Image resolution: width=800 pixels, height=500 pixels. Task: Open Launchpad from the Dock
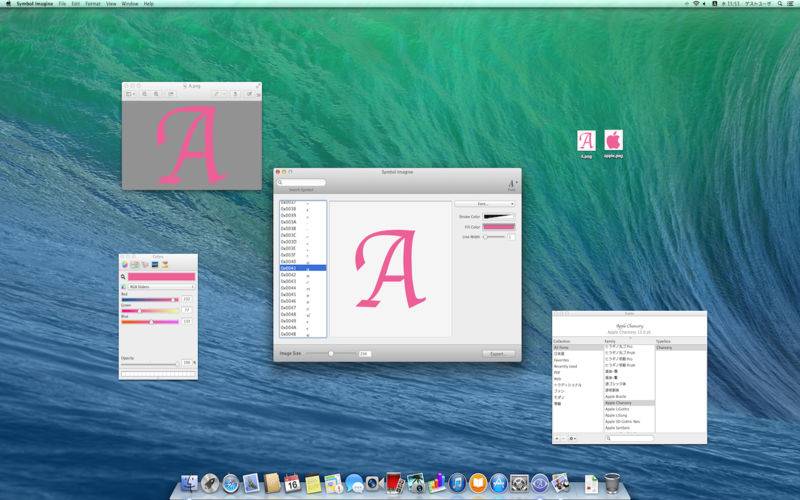coord(210,483)
